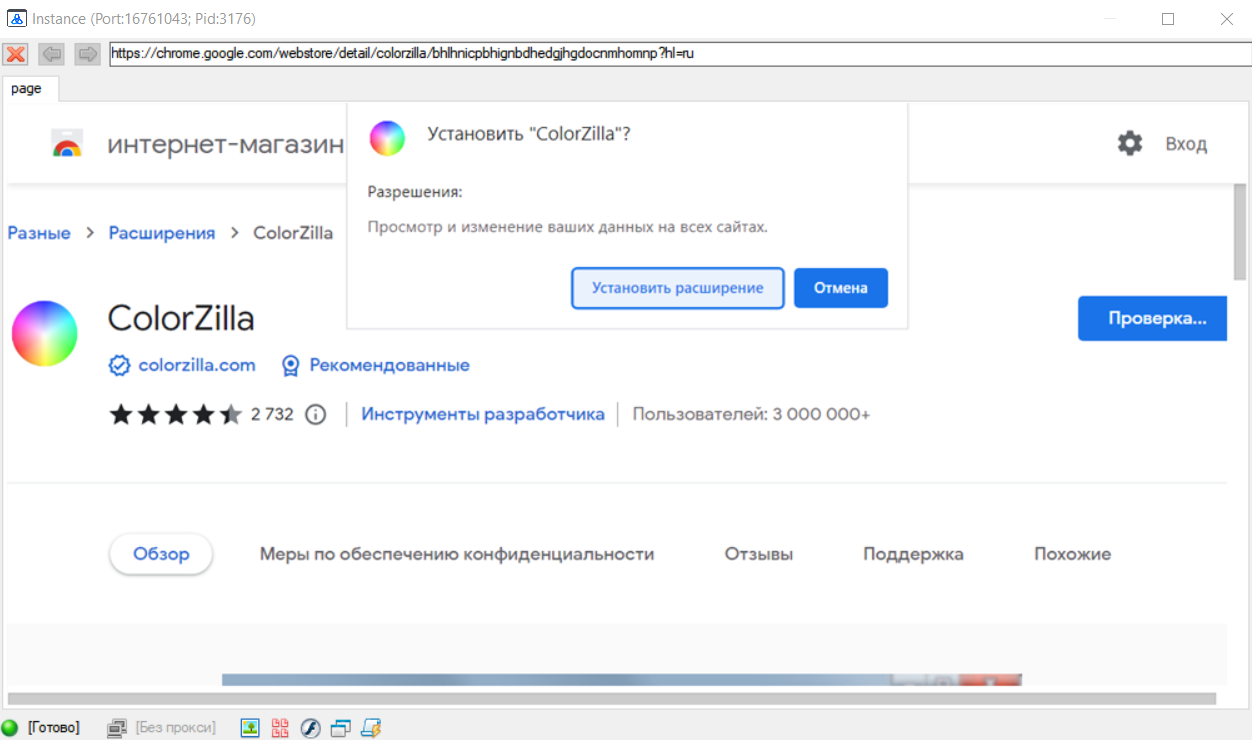Image resolution: width=1252 pixels, height=740 pixels.
Task: Click the 2 732 ratings count
Action: (x=272, y=414)
